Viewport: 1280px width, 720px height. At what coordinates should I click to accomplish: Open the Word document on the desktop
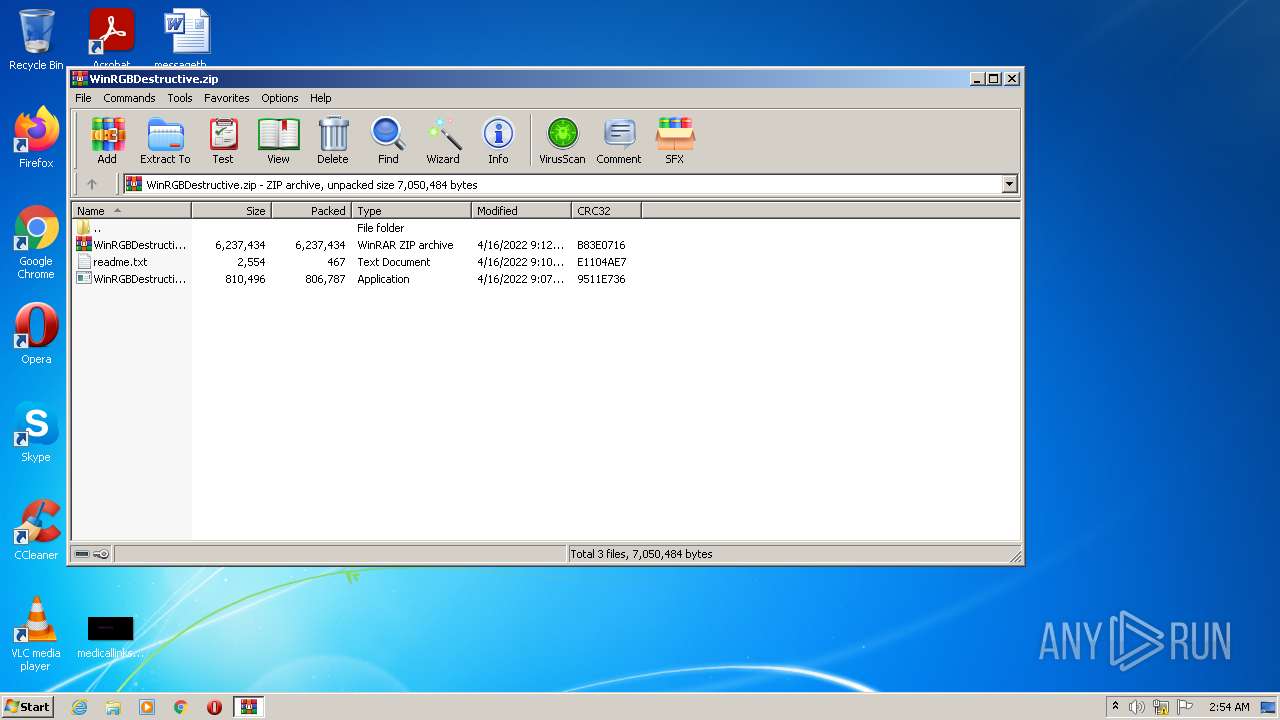tap(187, 40)
